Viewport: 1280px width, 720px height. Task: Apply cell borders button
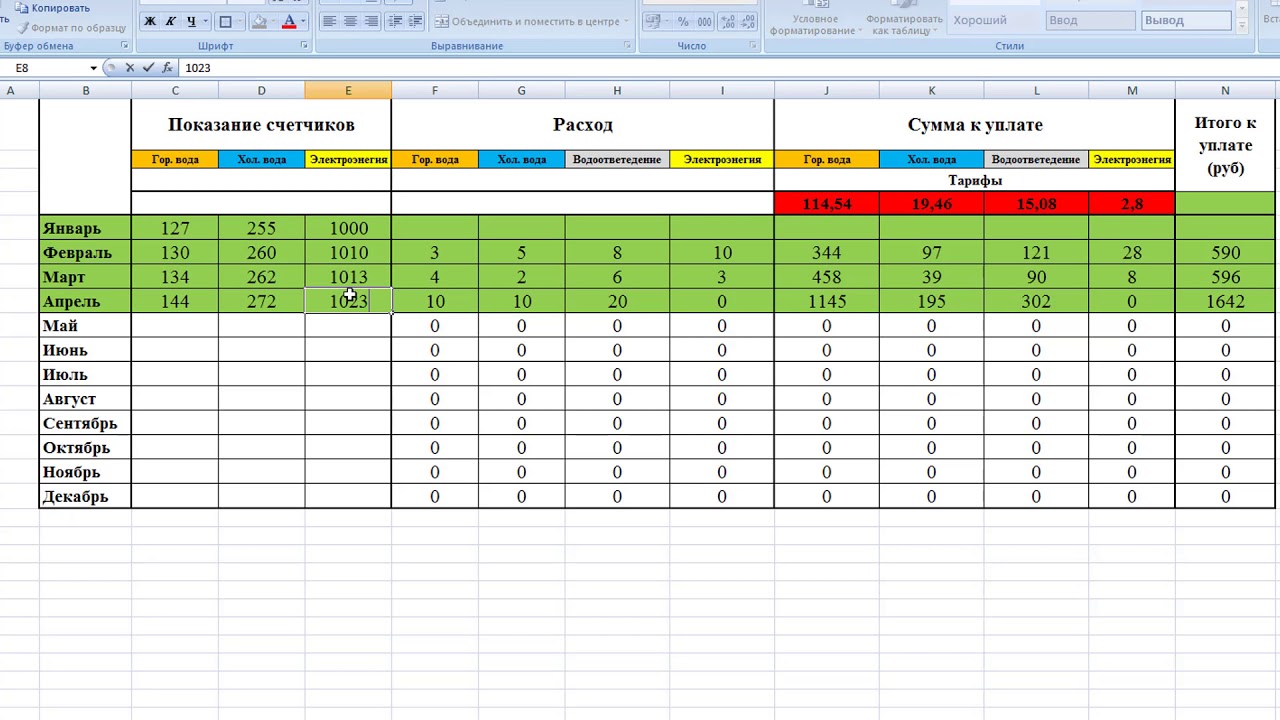(225, 21)
